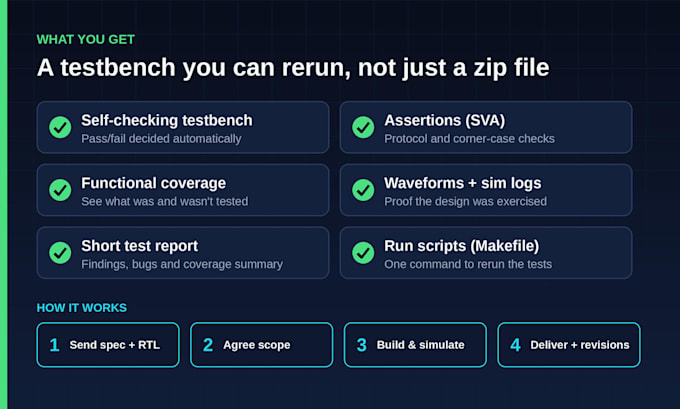The width and height of the screenshot is (680, 409).
Task: Click the checkmark icon beside Waveforms + sim logs
Action: click(x=363, y=190)
